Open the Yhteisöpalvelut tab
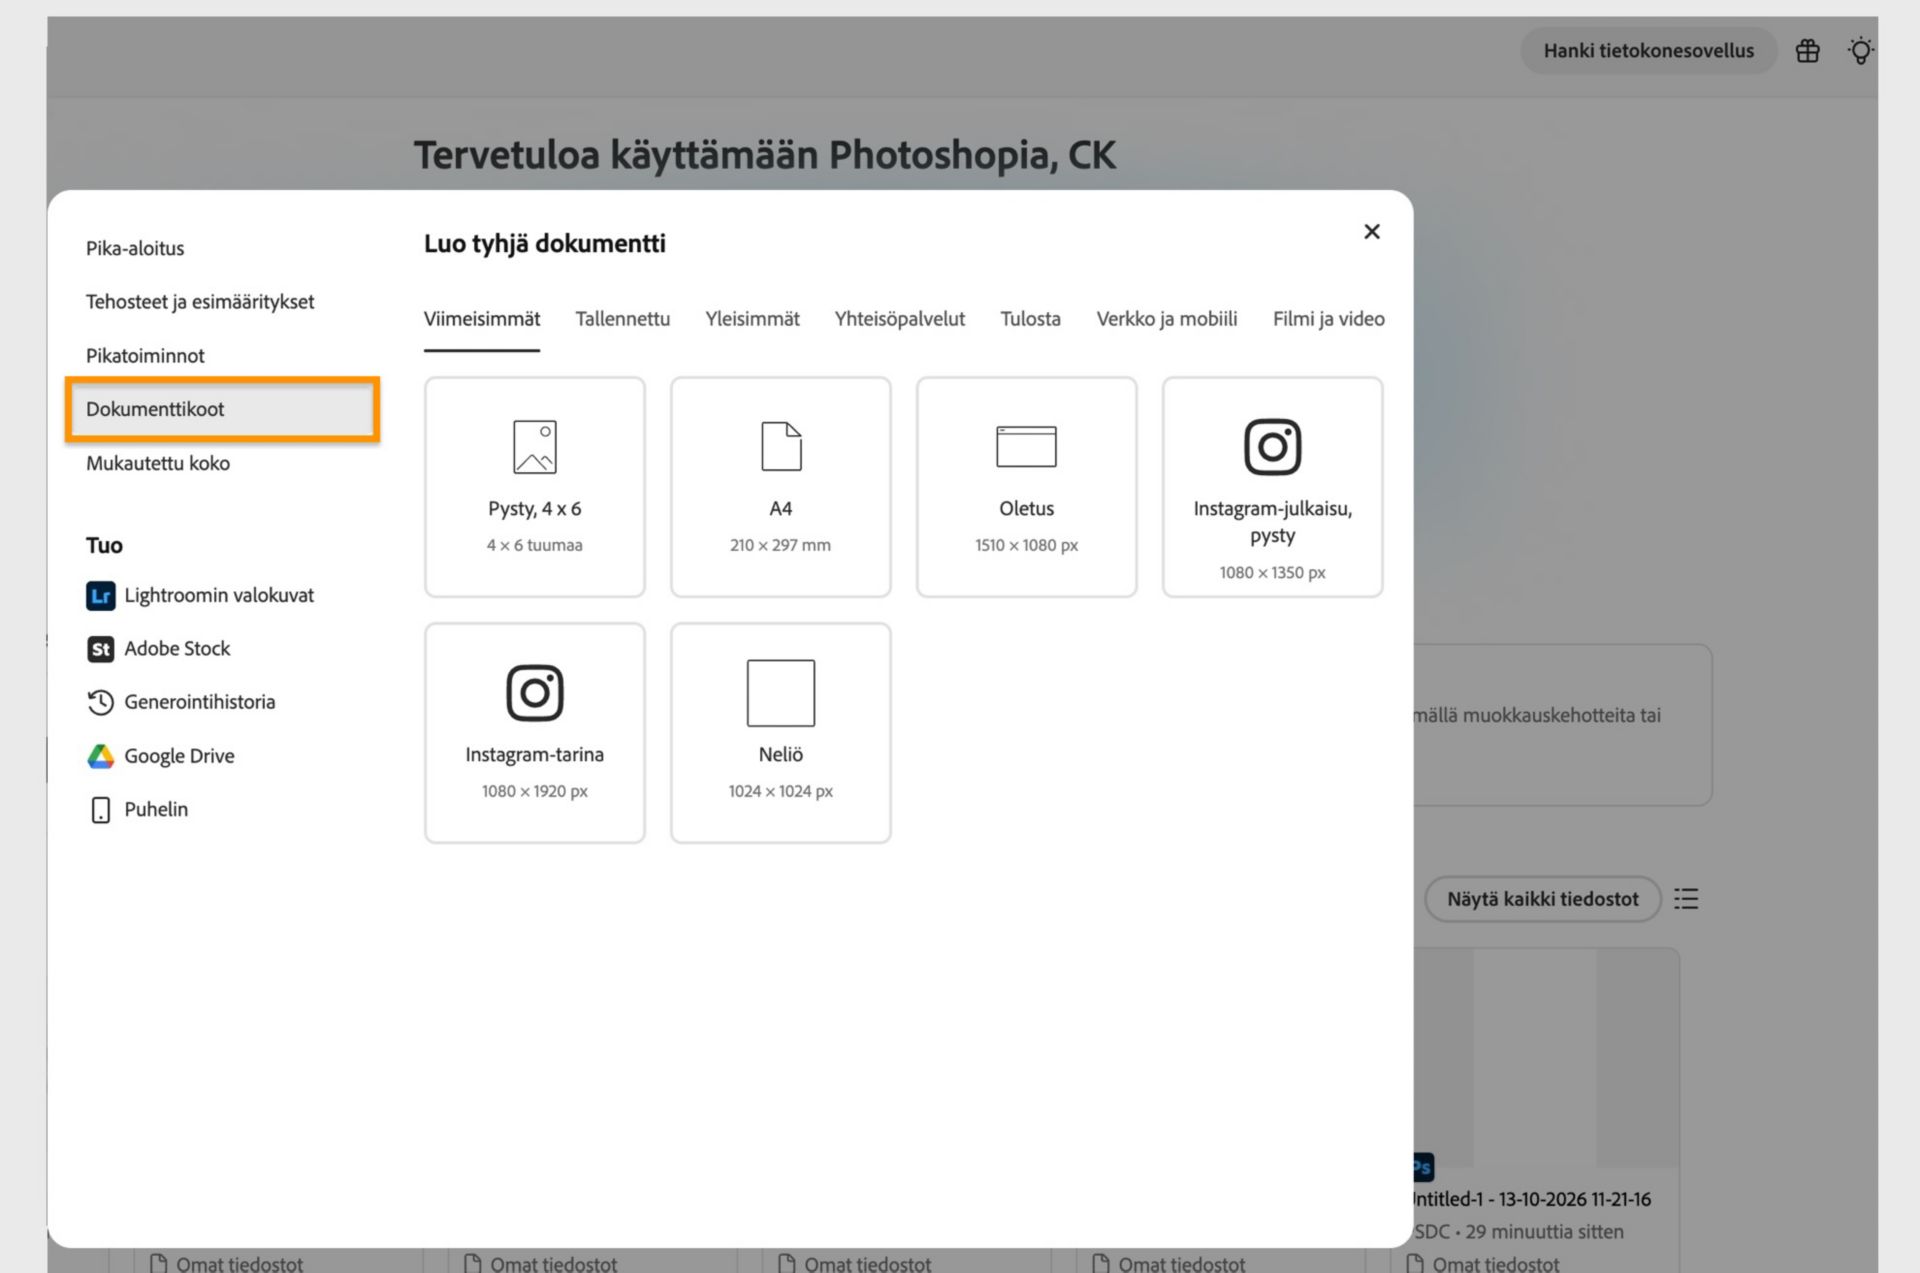This screenshot has width=1920, height=1273. click(x=900, y=319)
